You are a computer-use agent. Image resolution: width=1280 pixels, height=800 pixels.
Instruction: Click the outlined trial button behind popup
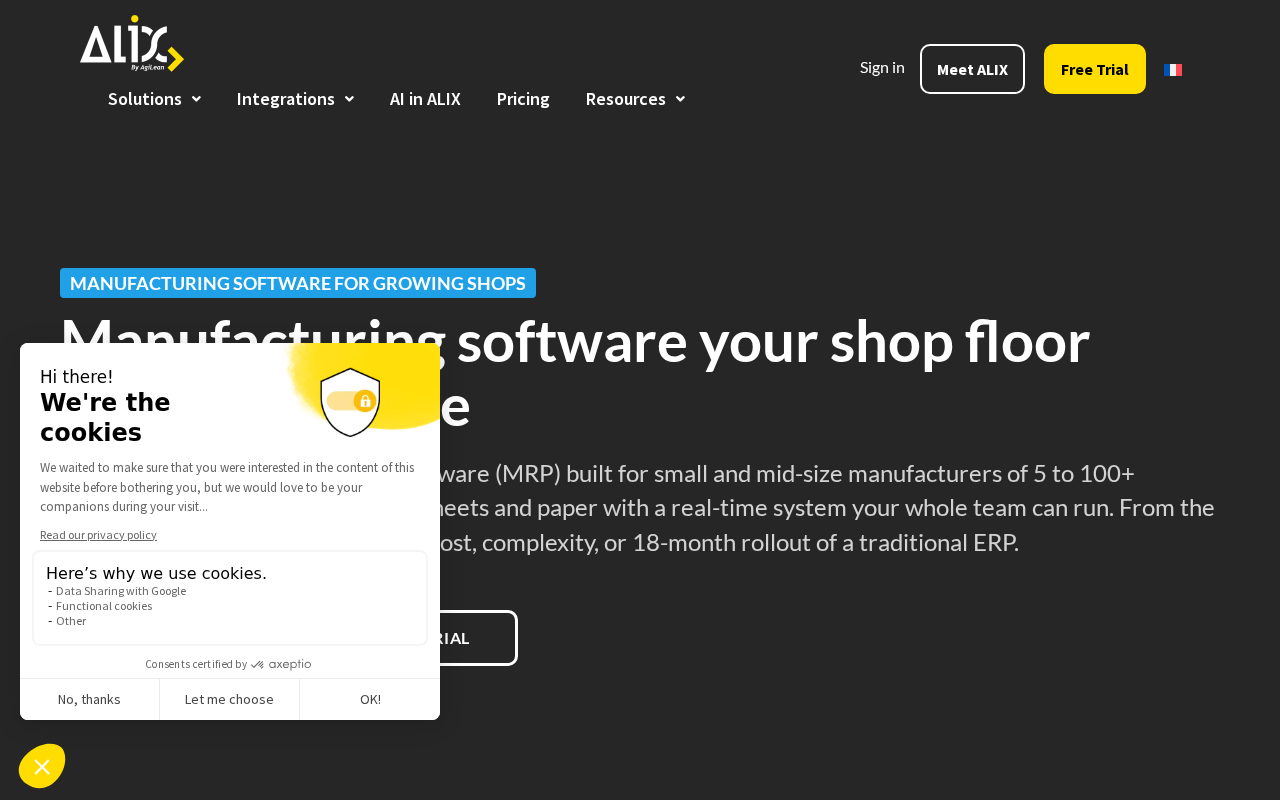[x=479, y=638]
